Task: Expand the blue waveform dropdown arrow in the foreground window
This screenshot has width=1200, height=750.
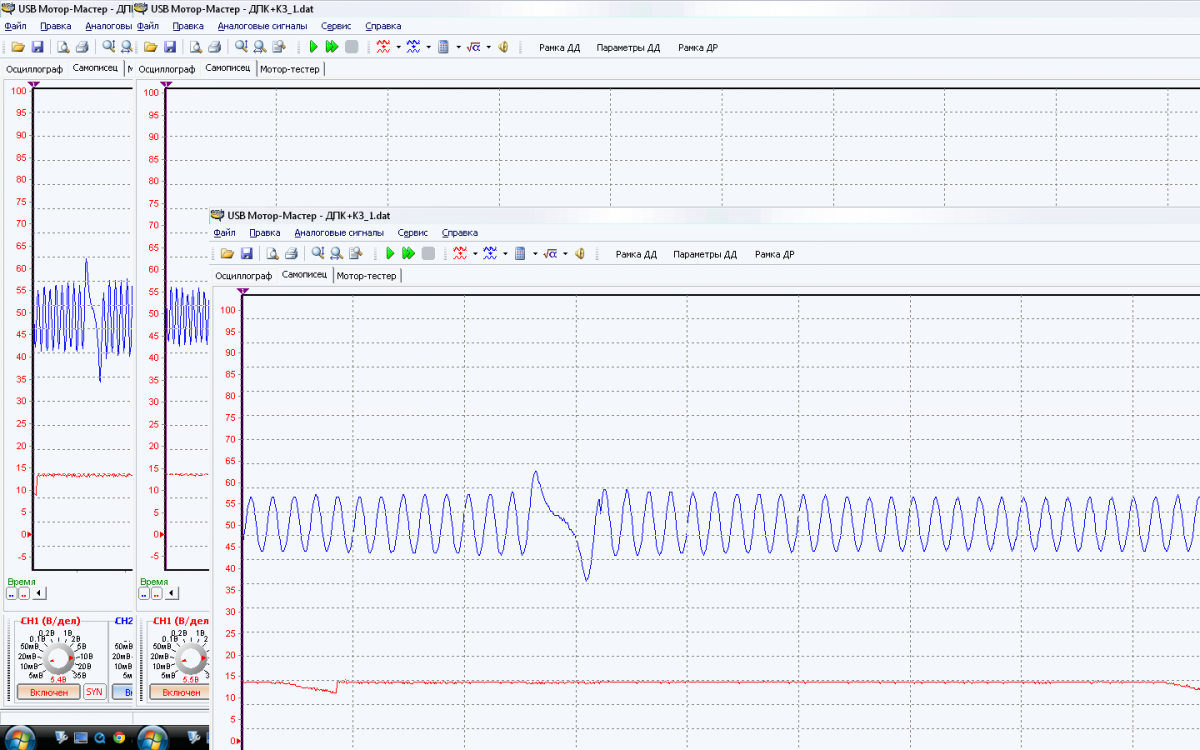Action: tap(505, 254)
